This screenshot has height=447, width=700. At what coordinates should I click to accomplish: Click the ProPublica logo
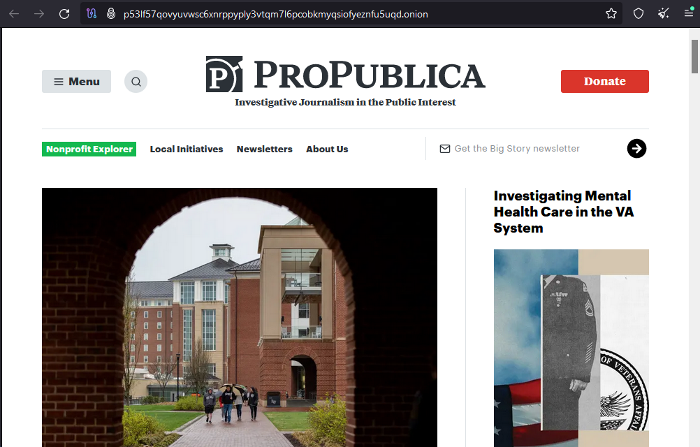point(345,81)
